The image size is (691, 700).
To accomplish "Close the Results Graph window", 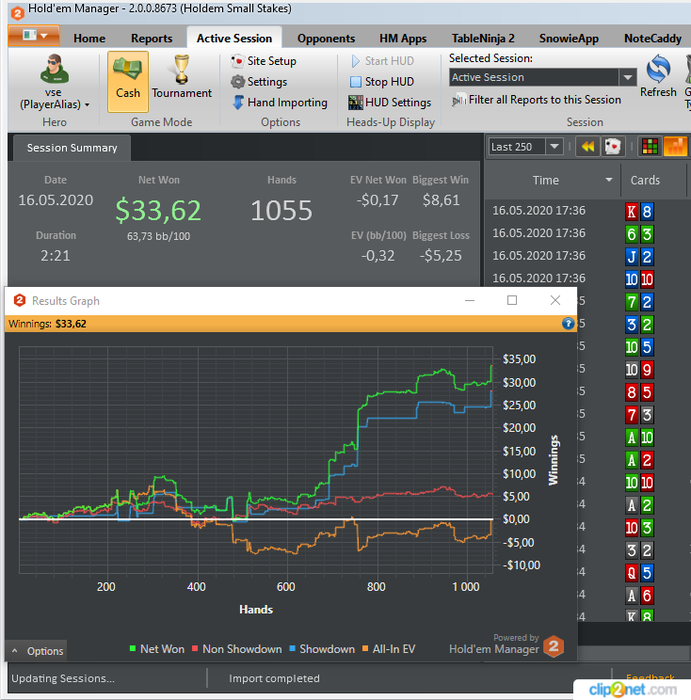I will coord(555,300).
